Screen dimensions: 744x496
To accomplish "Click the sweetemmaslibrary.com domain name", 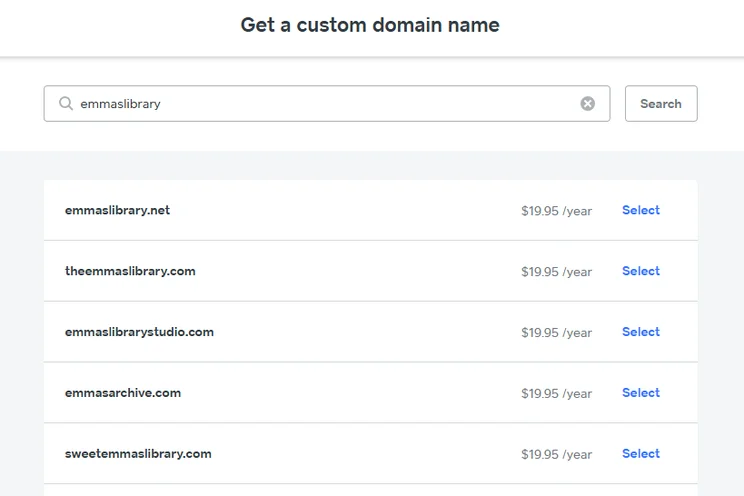I will pyautogui.click(x=138, y=453).
